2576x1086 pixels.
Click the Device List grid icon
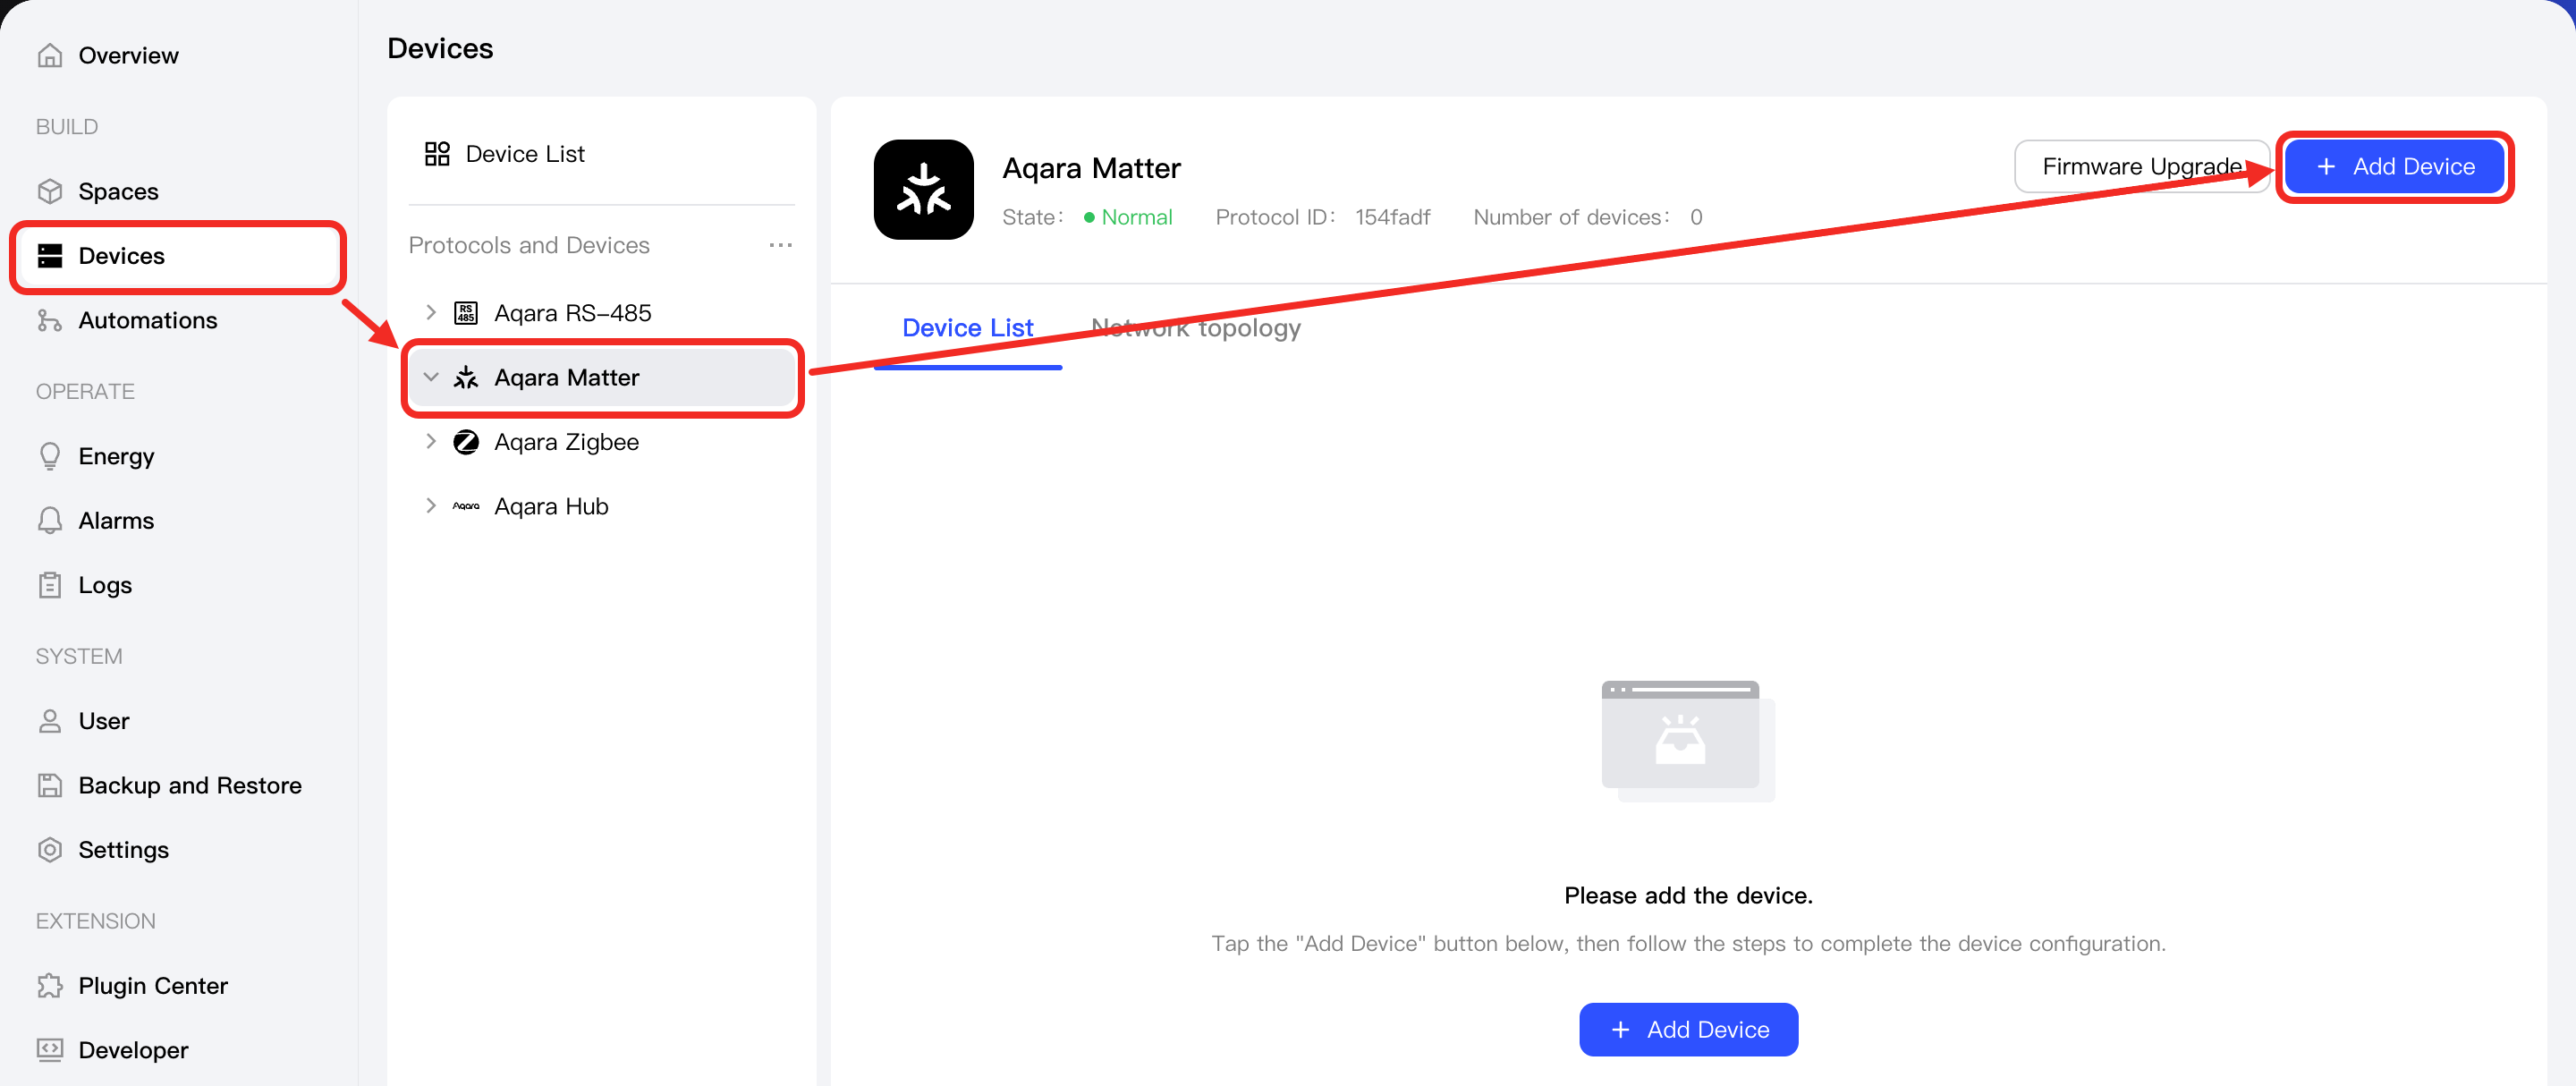[437, 154]
